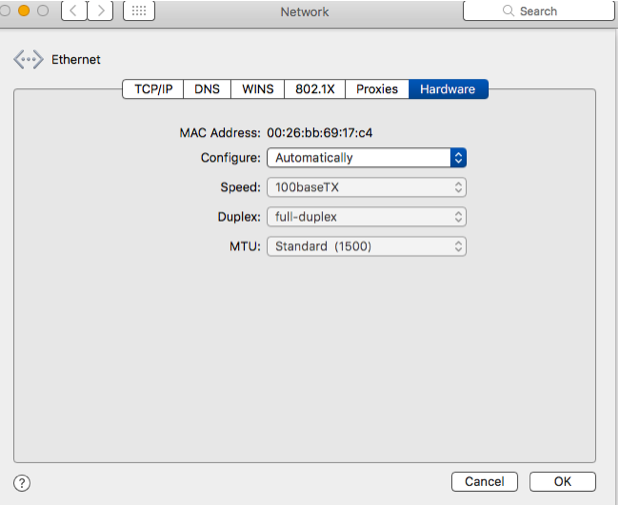Click inside the Search field
618x505 pixels.
click(538, 11)
